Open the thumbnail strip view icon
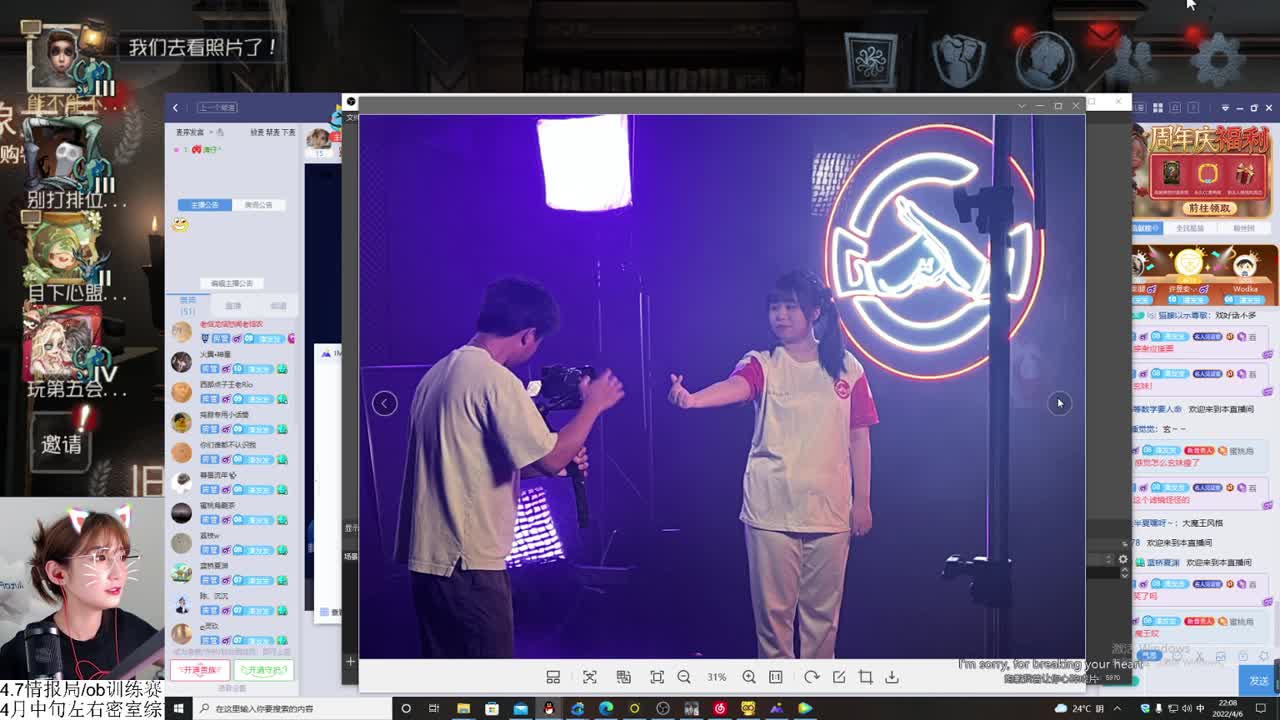This screenshot has height=720, width=1280. pyautogui.click(x=553, y=677)
